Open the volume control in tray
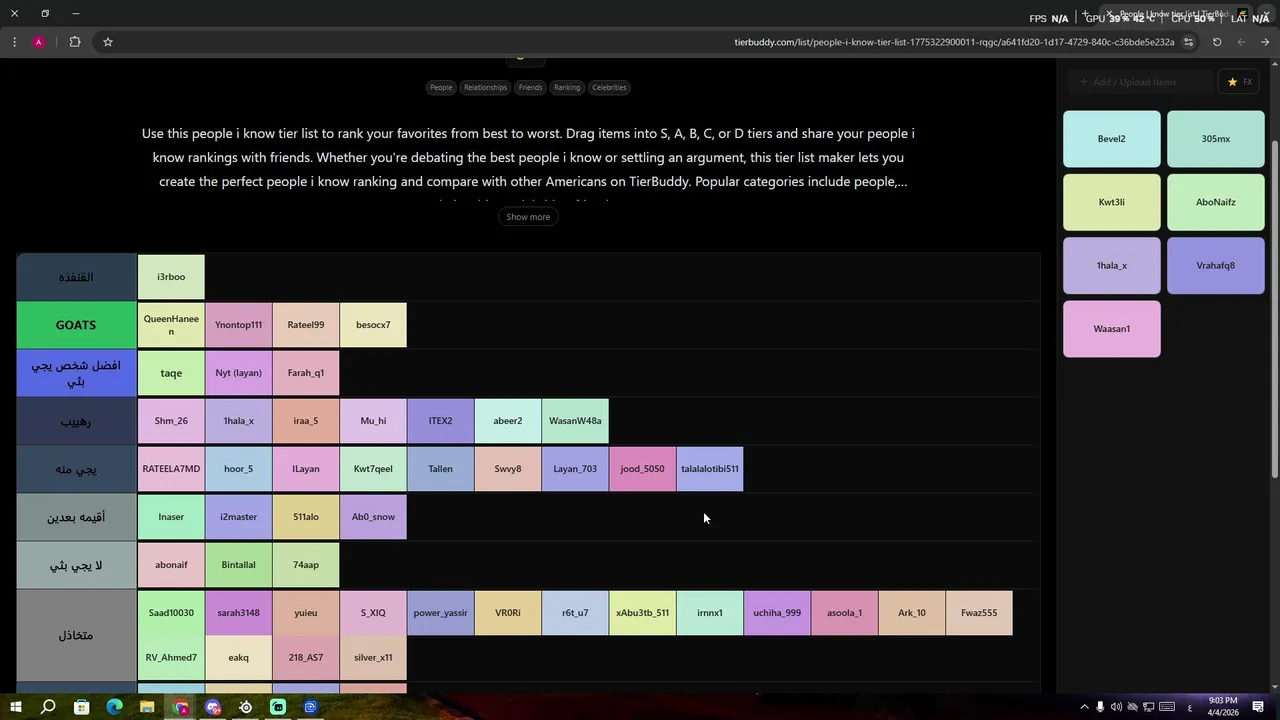This screenshot has width=1280, height=720. [1116, 707]
